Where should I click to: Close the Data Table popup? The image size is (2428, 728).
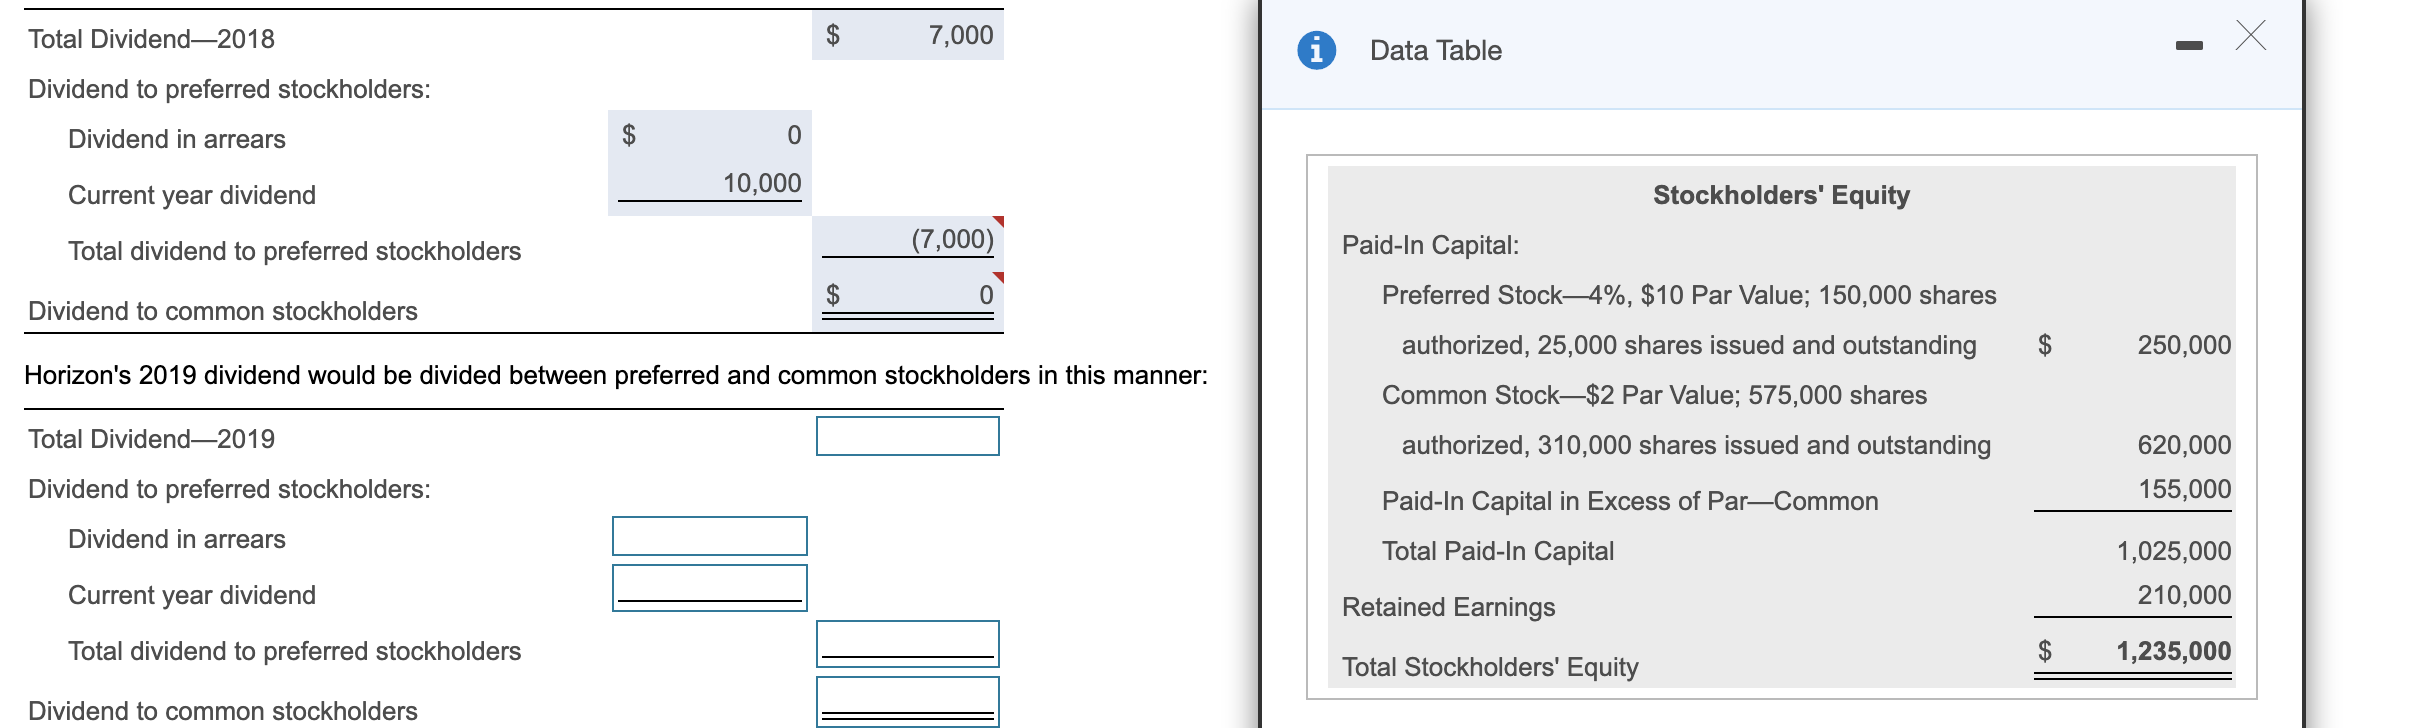coord(2251,35)
